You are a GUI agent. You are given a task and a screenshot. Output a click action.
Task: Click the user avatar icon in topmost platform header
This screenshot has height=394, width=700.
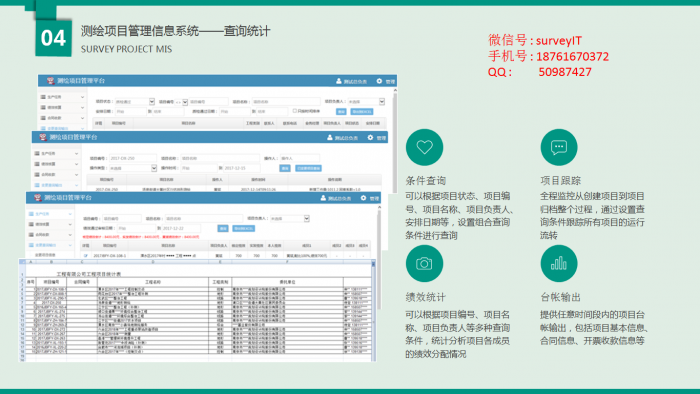(x=339, y=81)
